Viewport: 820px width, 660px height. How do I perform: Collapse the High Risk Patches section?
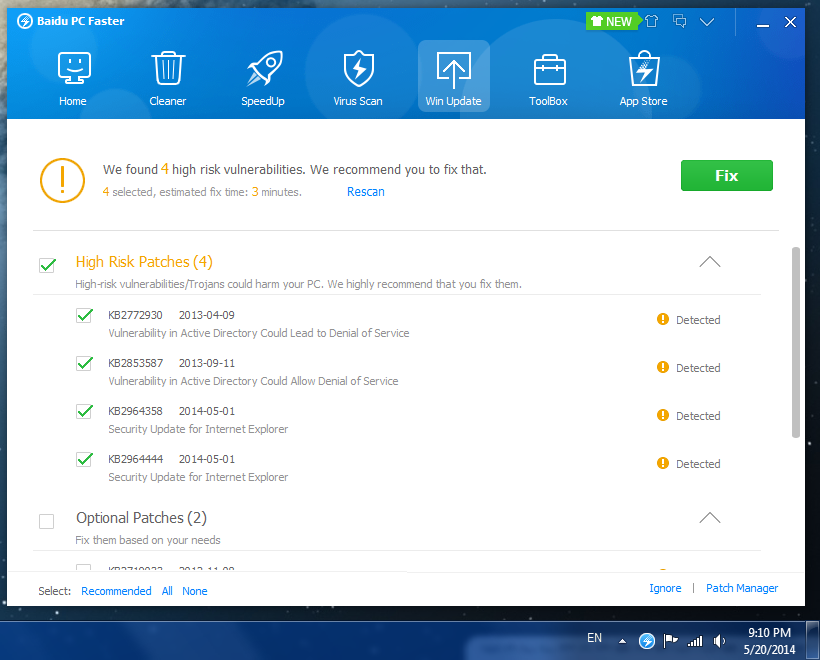click(x=710, y=261)
